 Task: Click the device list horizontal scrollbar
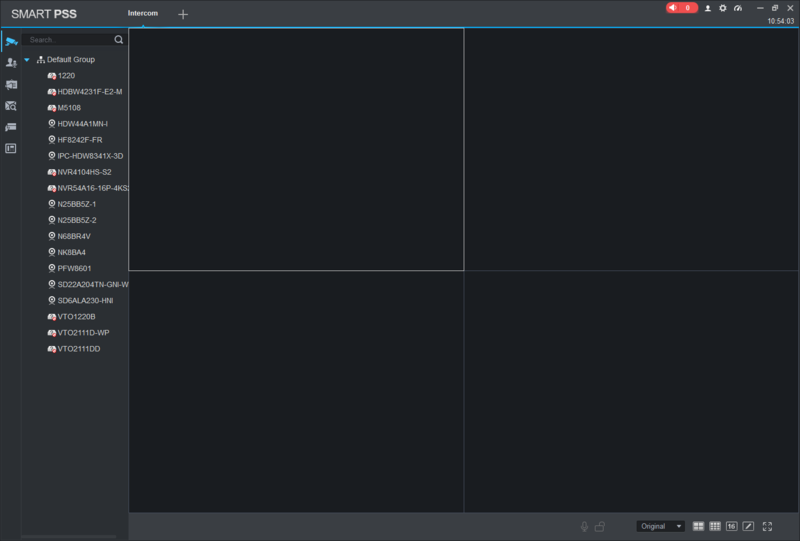point(69,537)
